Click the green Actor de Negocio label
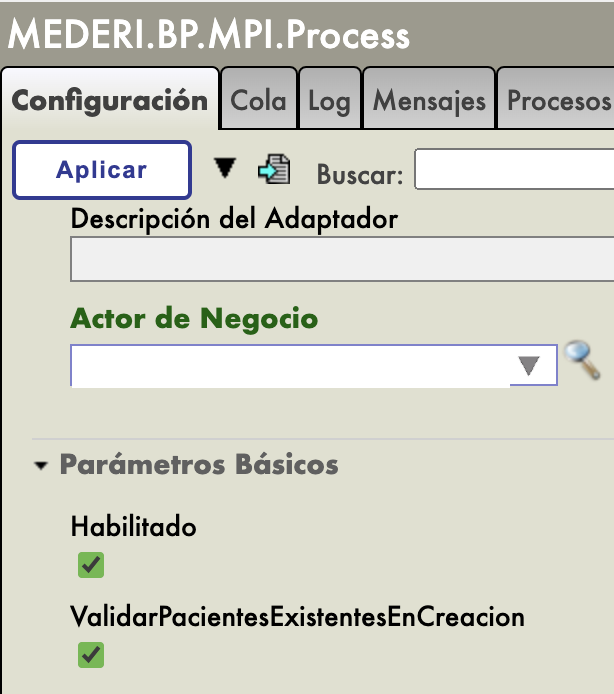The image size is (614, 694). (194, 319)
